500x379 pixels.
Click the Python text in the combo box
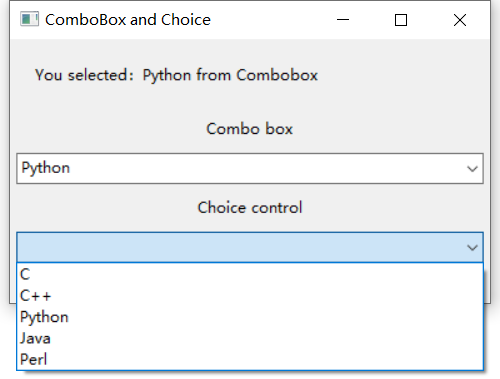click(x=46, y=168)
